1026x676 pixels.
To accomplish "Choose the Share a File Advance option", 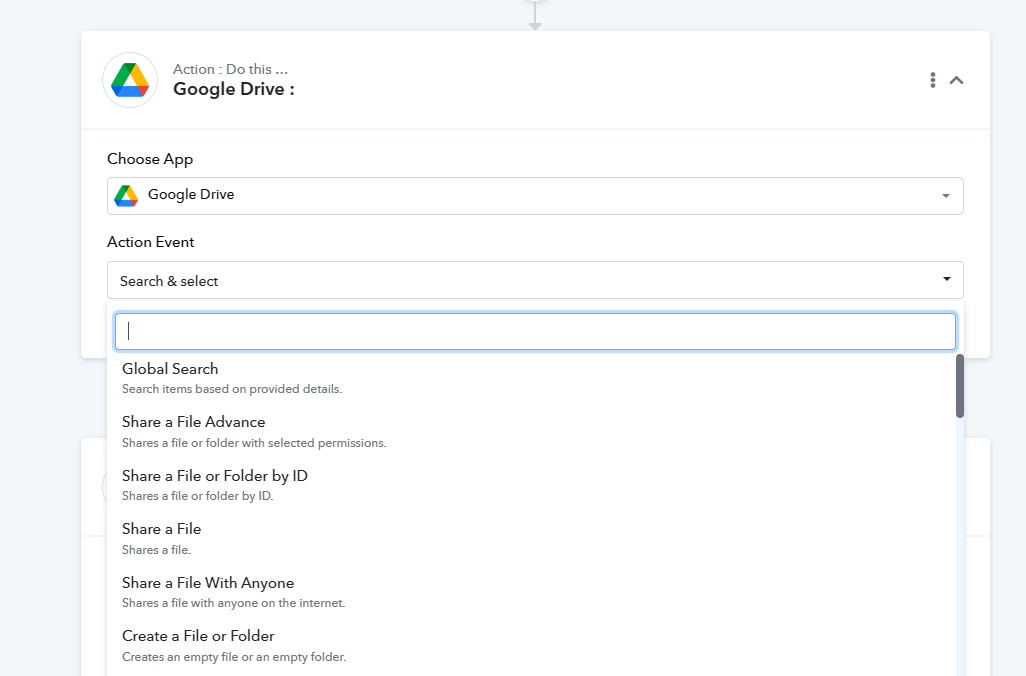I will tap(194, 422).
